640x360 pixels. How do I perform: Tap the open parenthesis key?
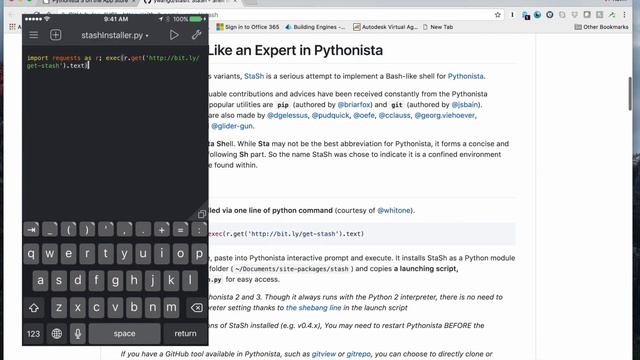(69, 230)
